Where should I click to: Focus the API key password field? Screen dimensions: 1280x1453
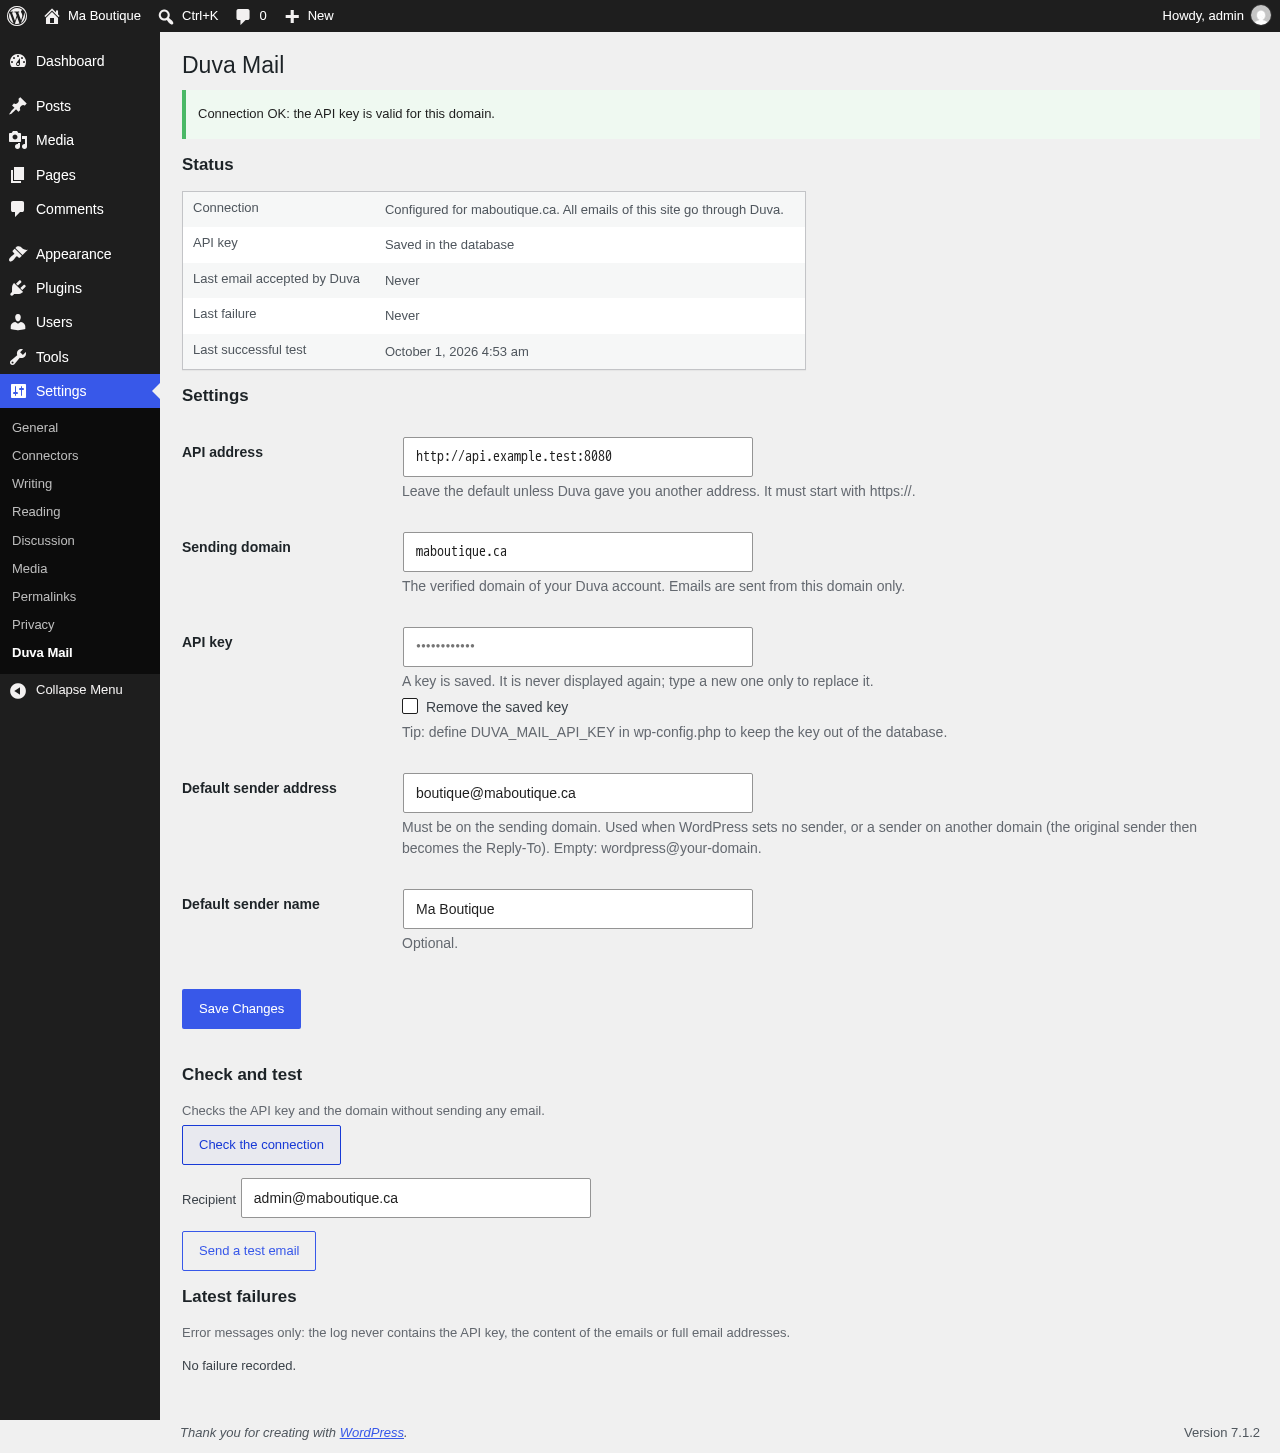pos(578,647)
